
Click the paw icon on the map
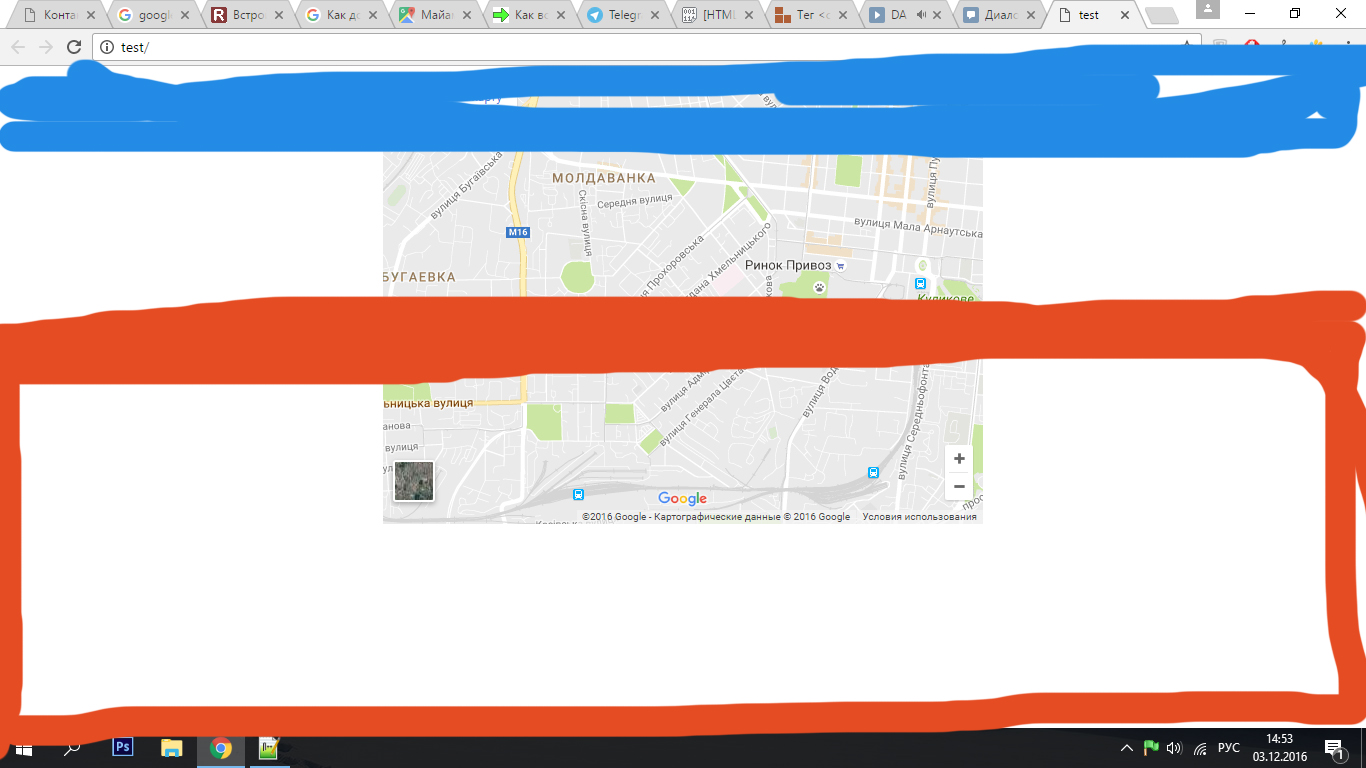pos(820,287)
